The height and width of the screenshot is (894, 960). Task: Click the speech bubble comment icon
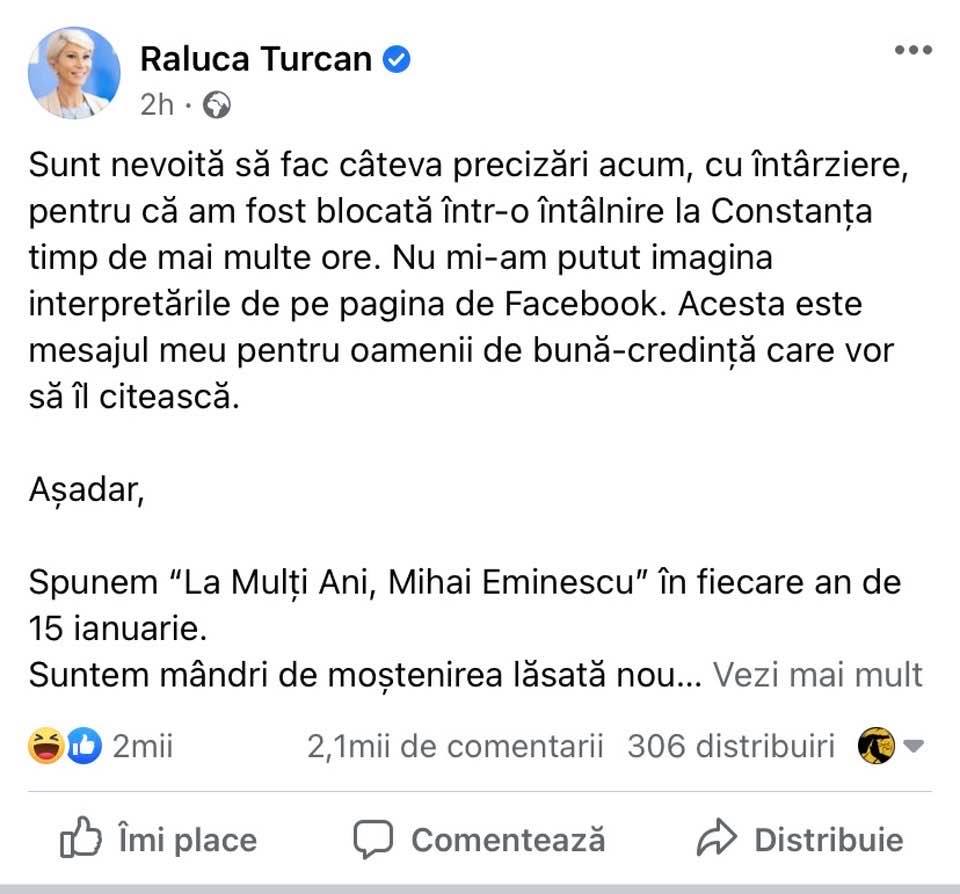[373, 839]
